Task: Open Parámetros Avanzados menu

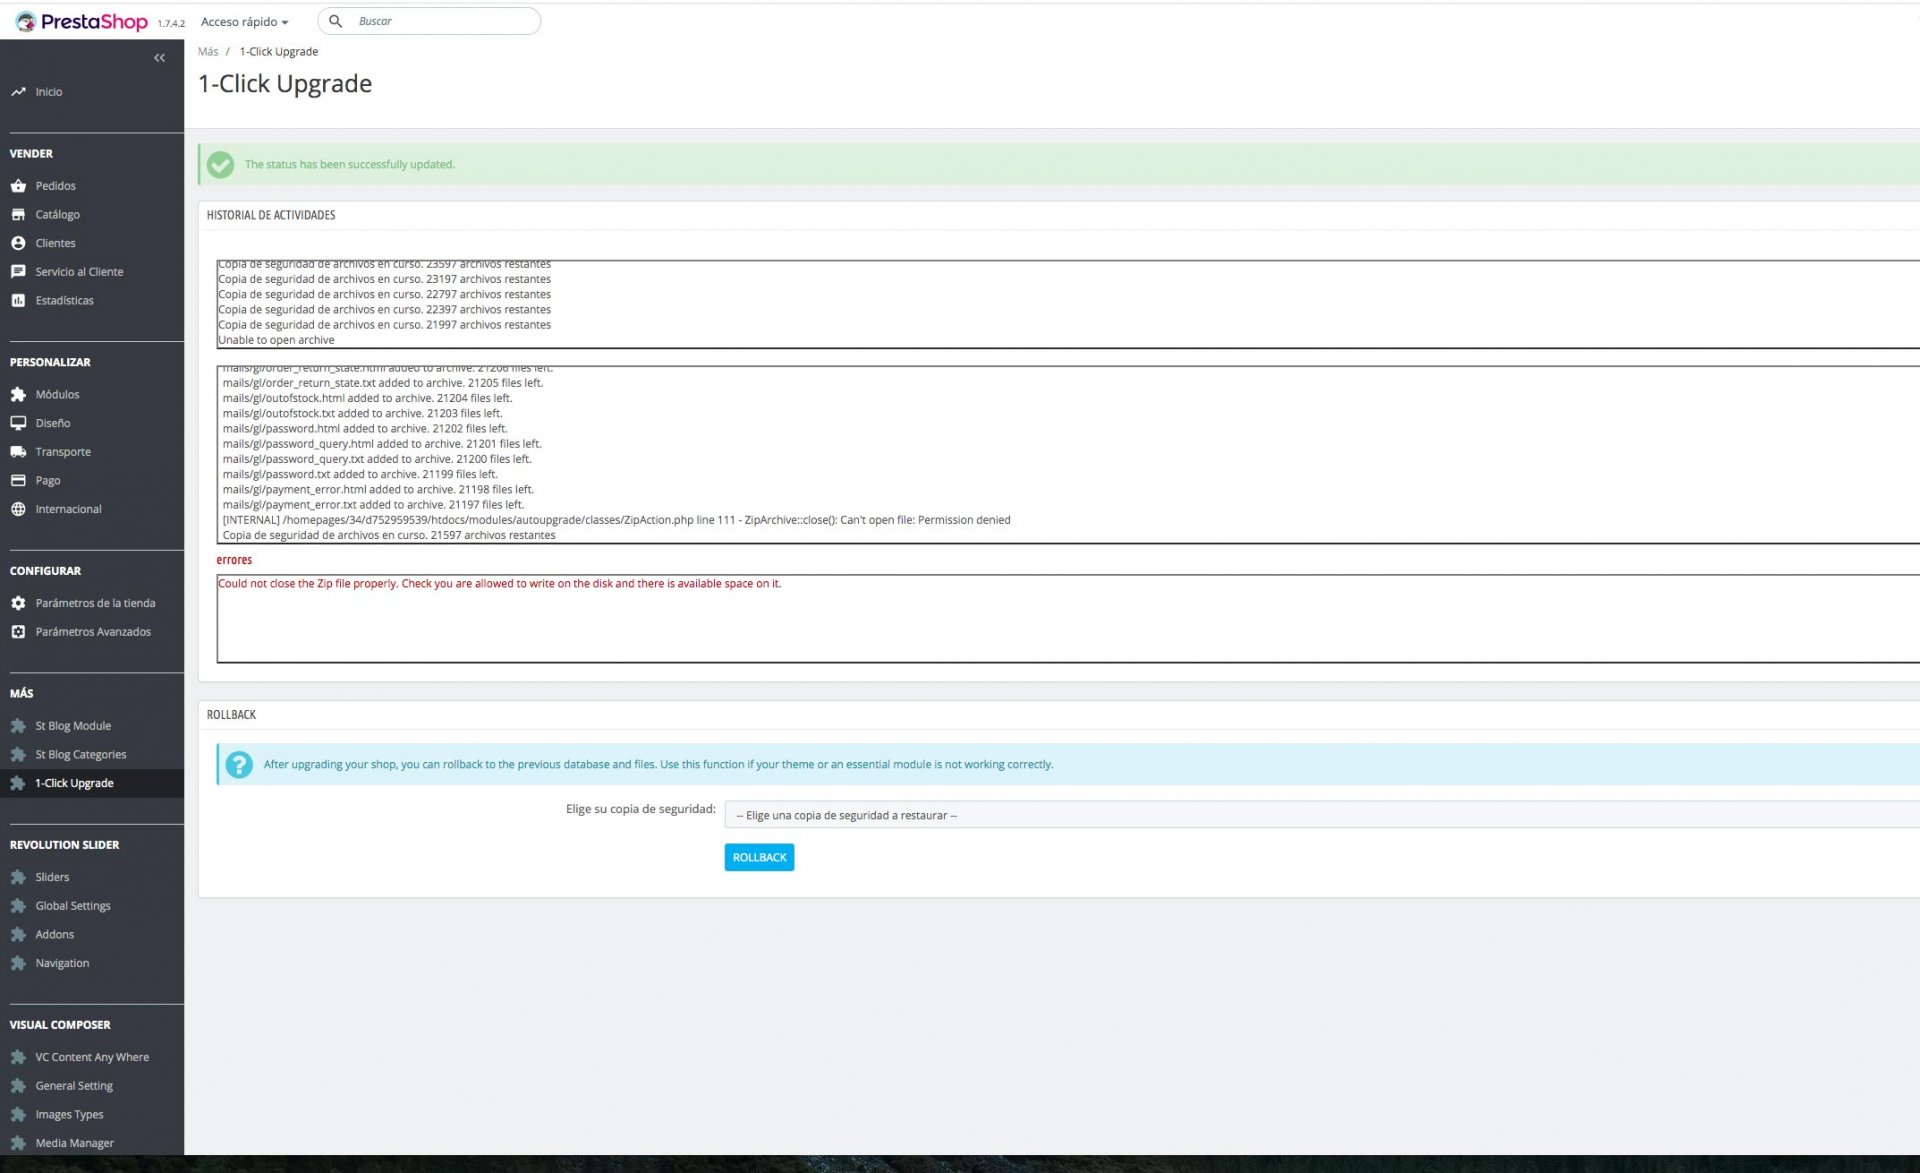Action: [x=93, y=632]
